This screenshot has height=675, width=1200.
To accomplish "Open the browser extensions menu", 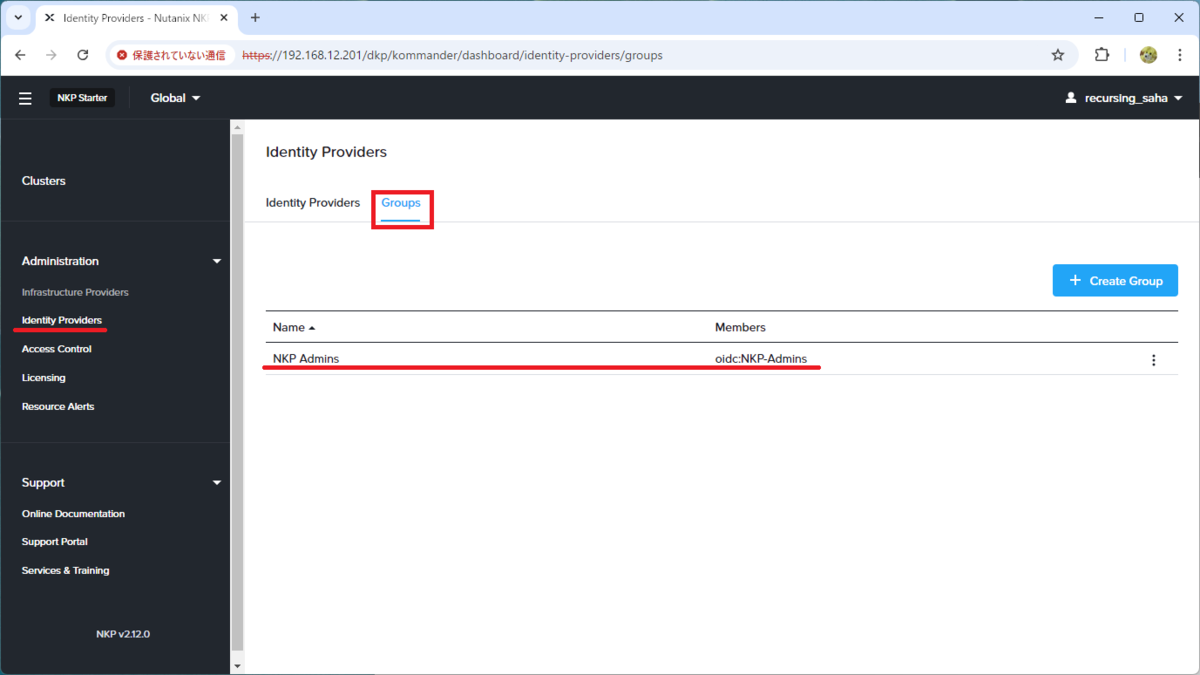I will pyautogui.click(x=1102, y=55).
